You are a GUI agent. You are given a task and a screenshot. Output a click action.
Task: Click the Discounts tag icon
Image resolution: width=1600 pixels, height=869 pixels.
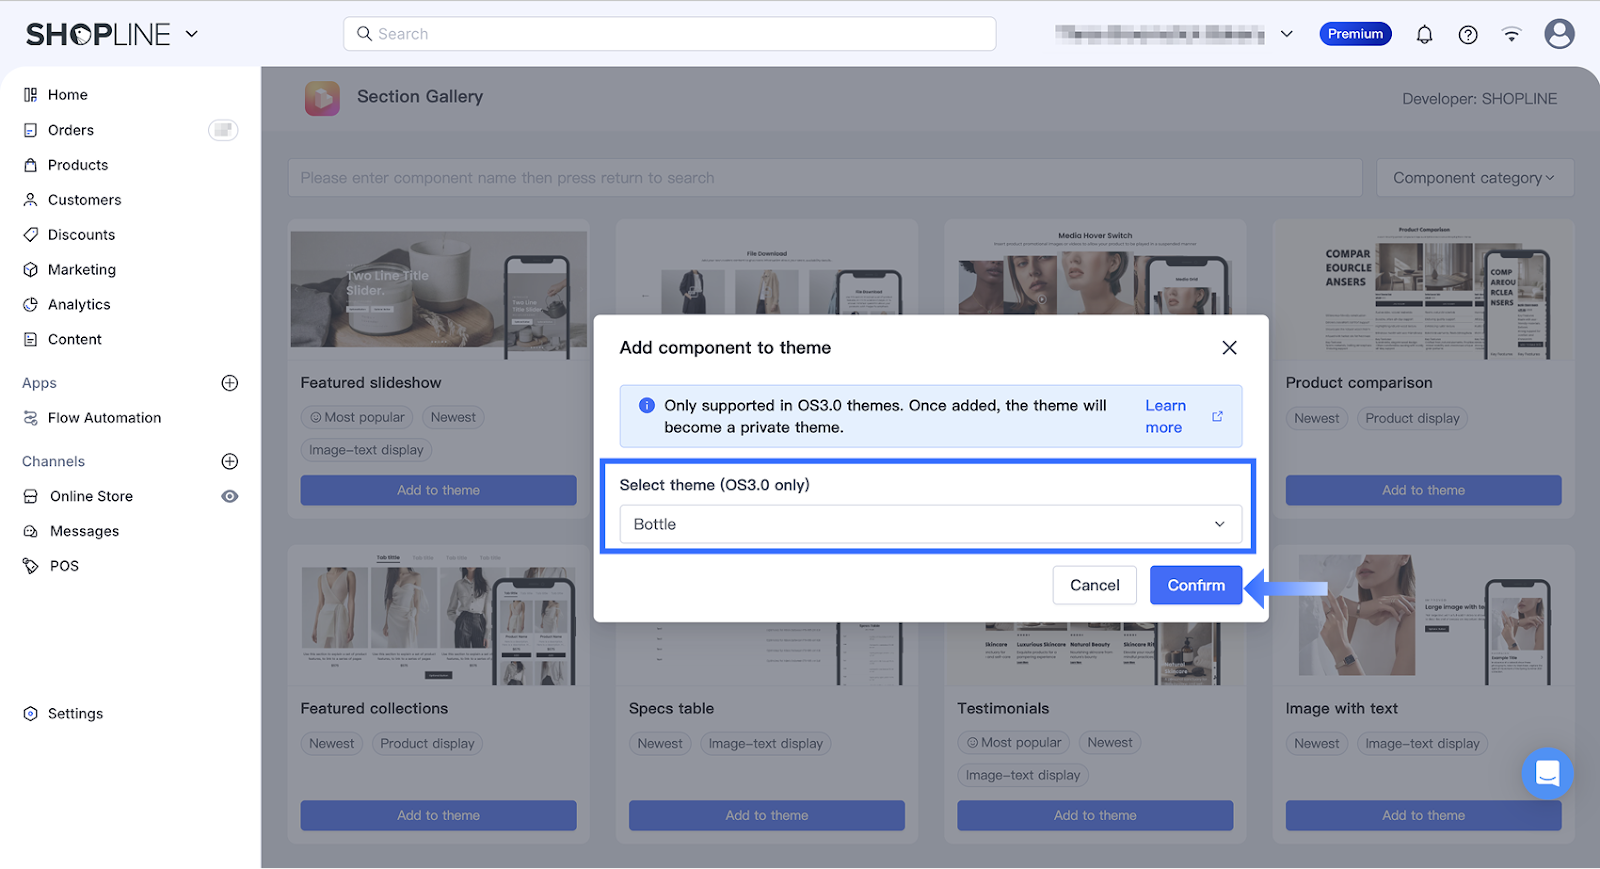click(x=30, y=235)
